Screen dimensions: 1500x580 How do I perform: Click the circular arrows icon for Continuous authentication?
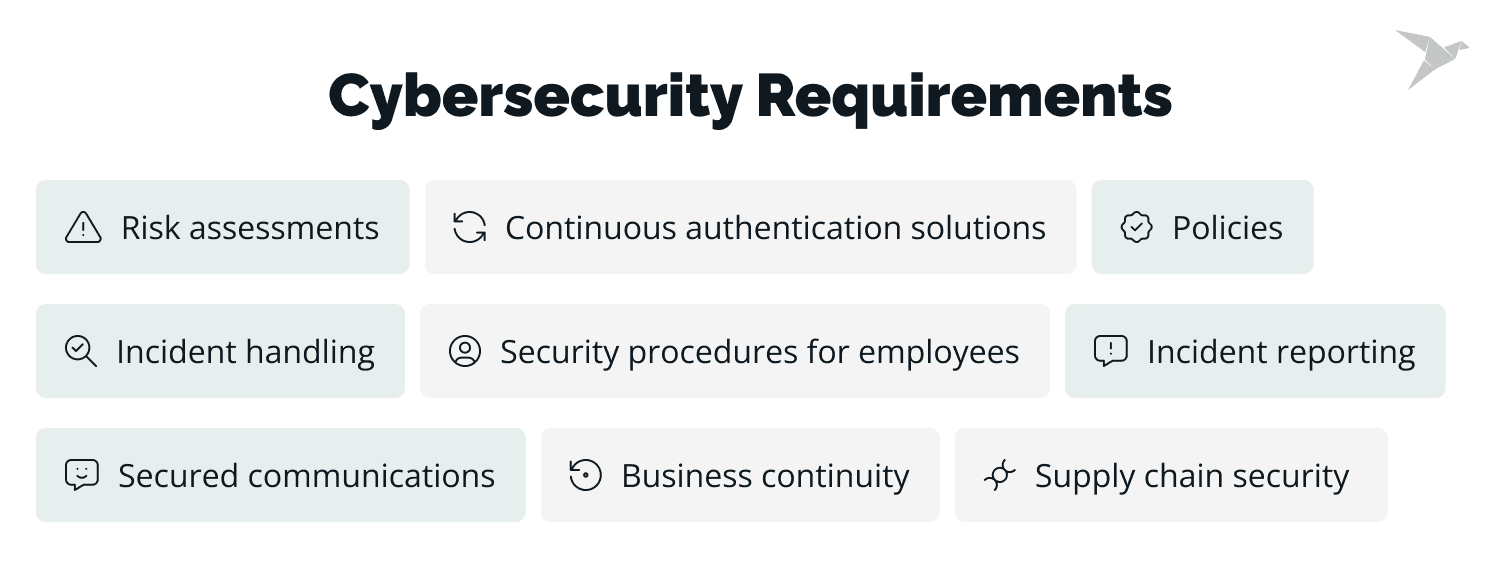[x=469, y=228]
